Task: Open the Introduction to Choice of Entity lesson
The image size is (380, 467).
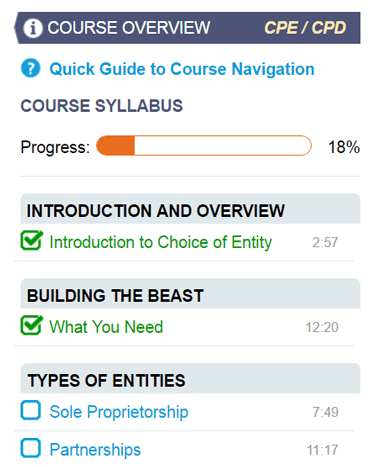Action: point(161,242)
